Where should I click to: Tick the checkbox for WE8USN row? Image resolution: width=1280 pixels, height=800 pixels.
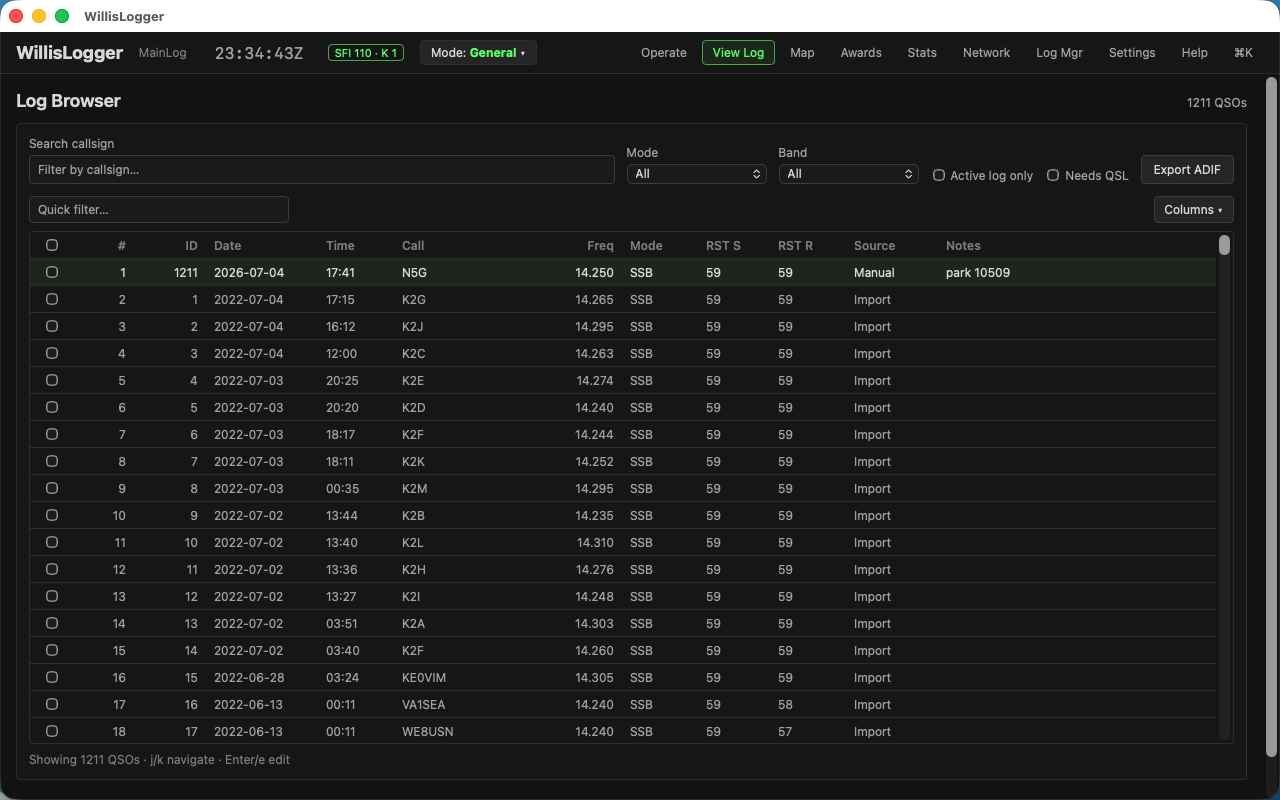(52, 731)
